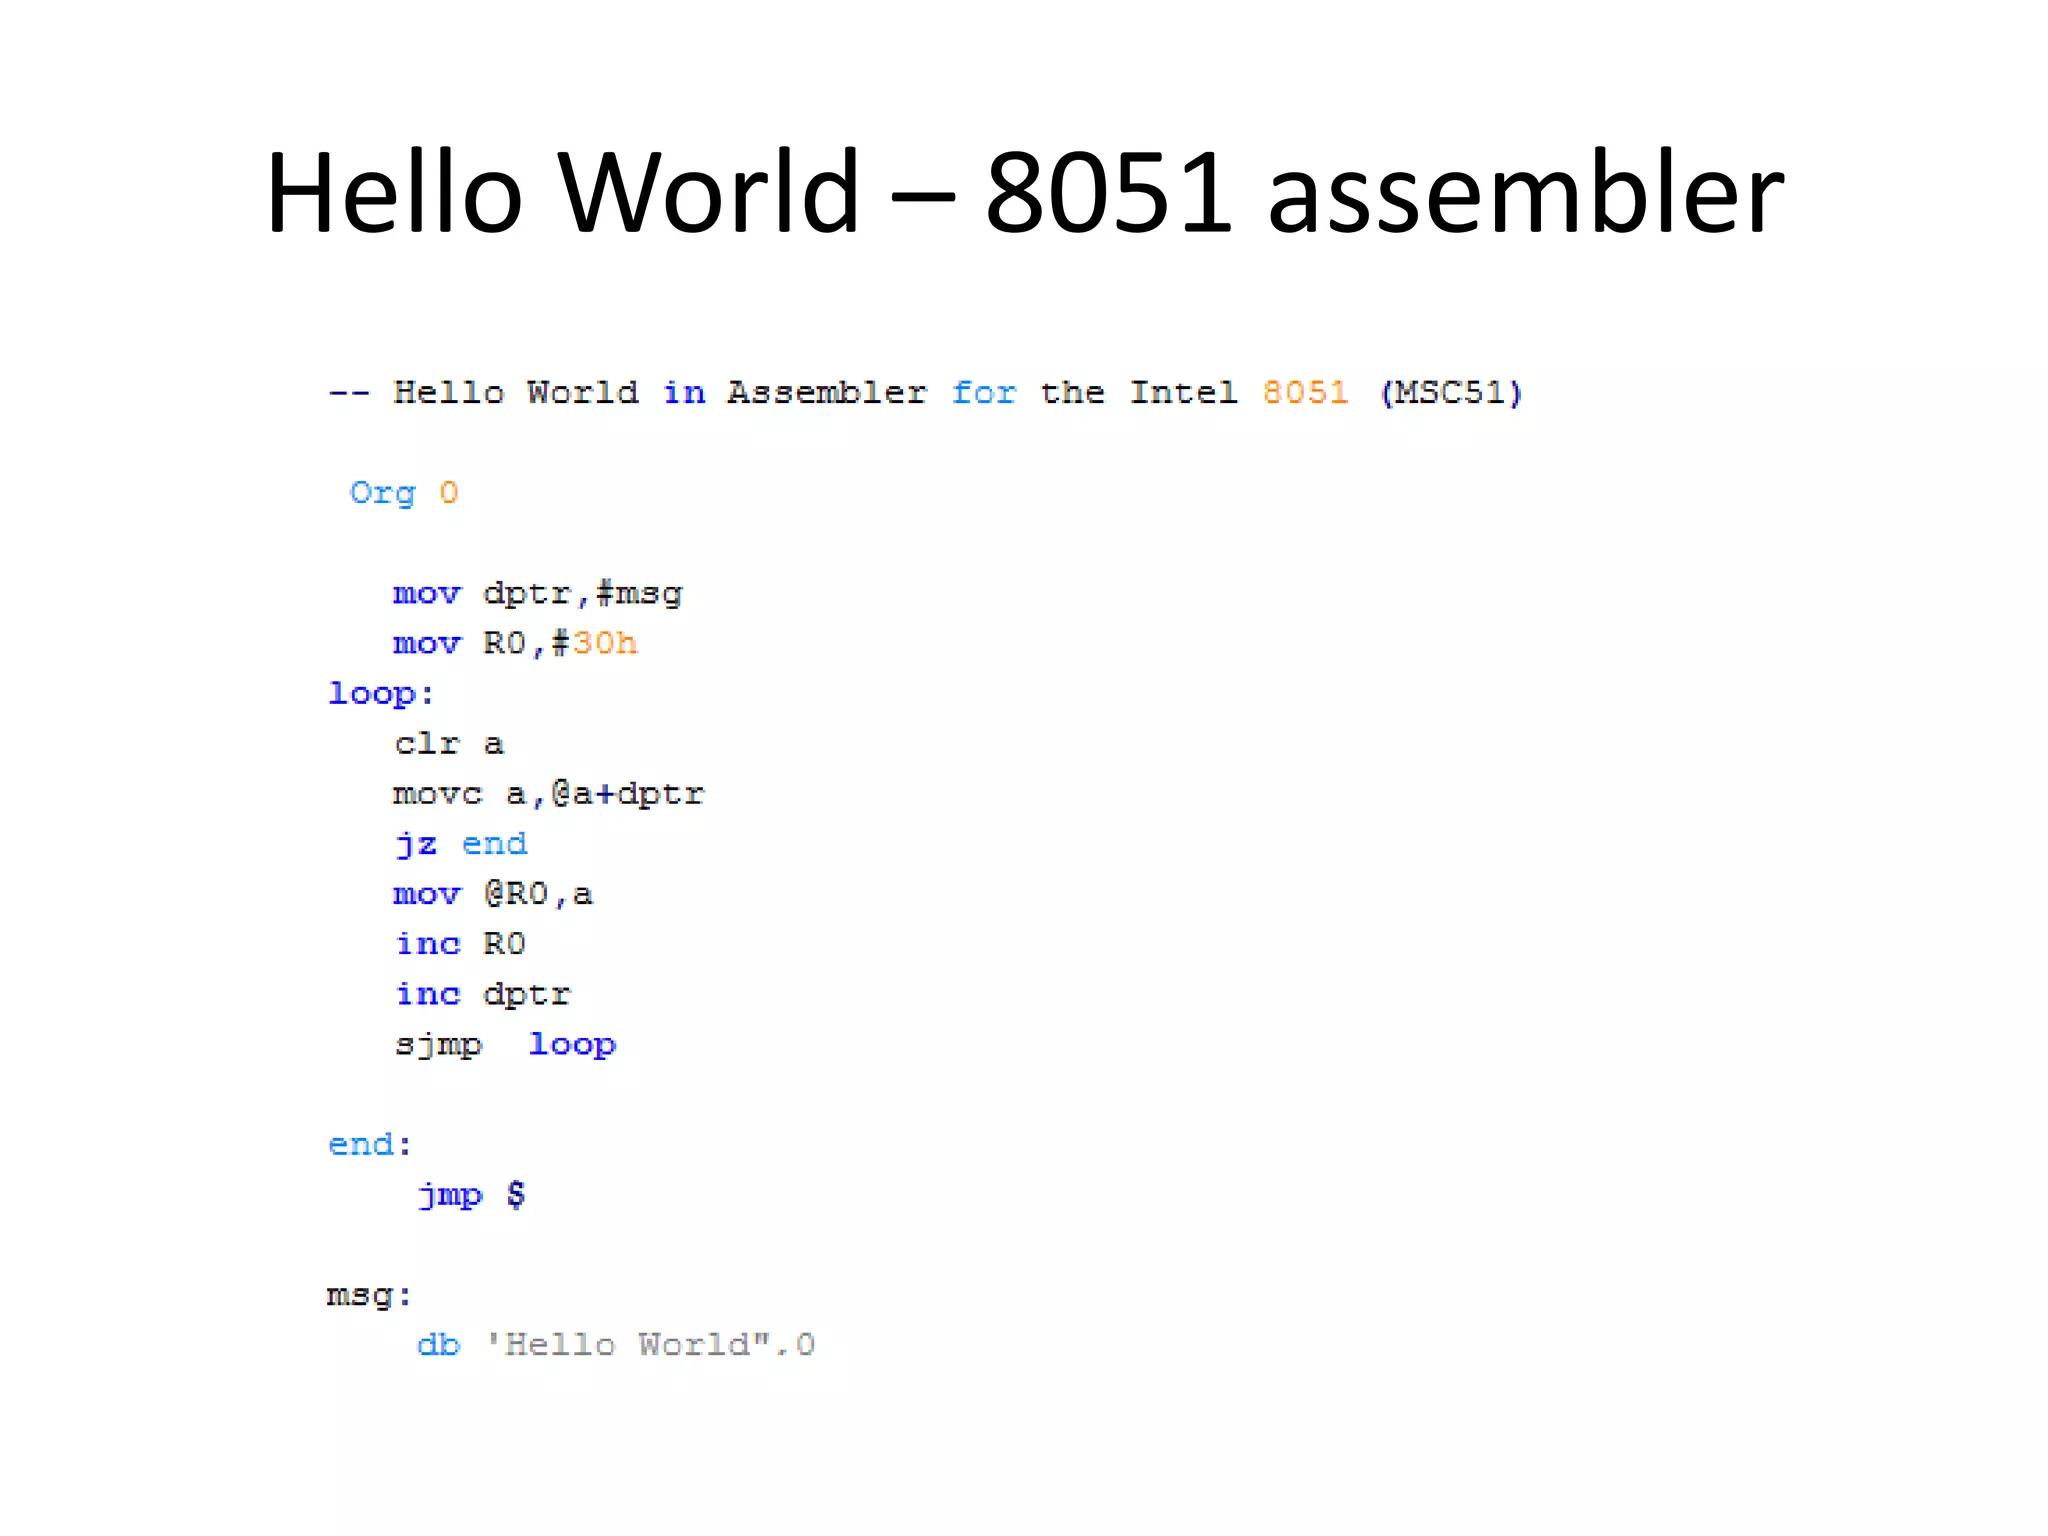This screenshot has width=2048, height=1536.
Task: Click the 'movc a,@a+dptr' line
Action: tap(548, 794)
